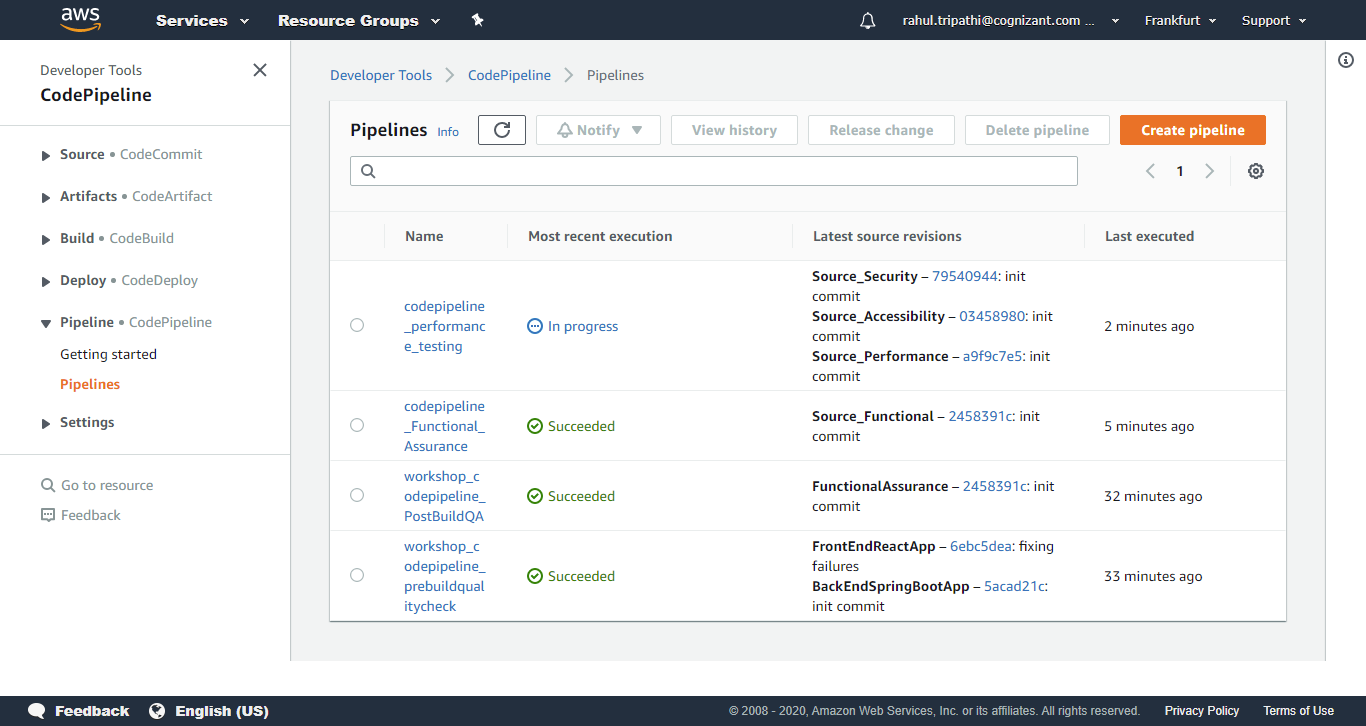Open commit 6ebc5dea revision link

pos(981,546)
